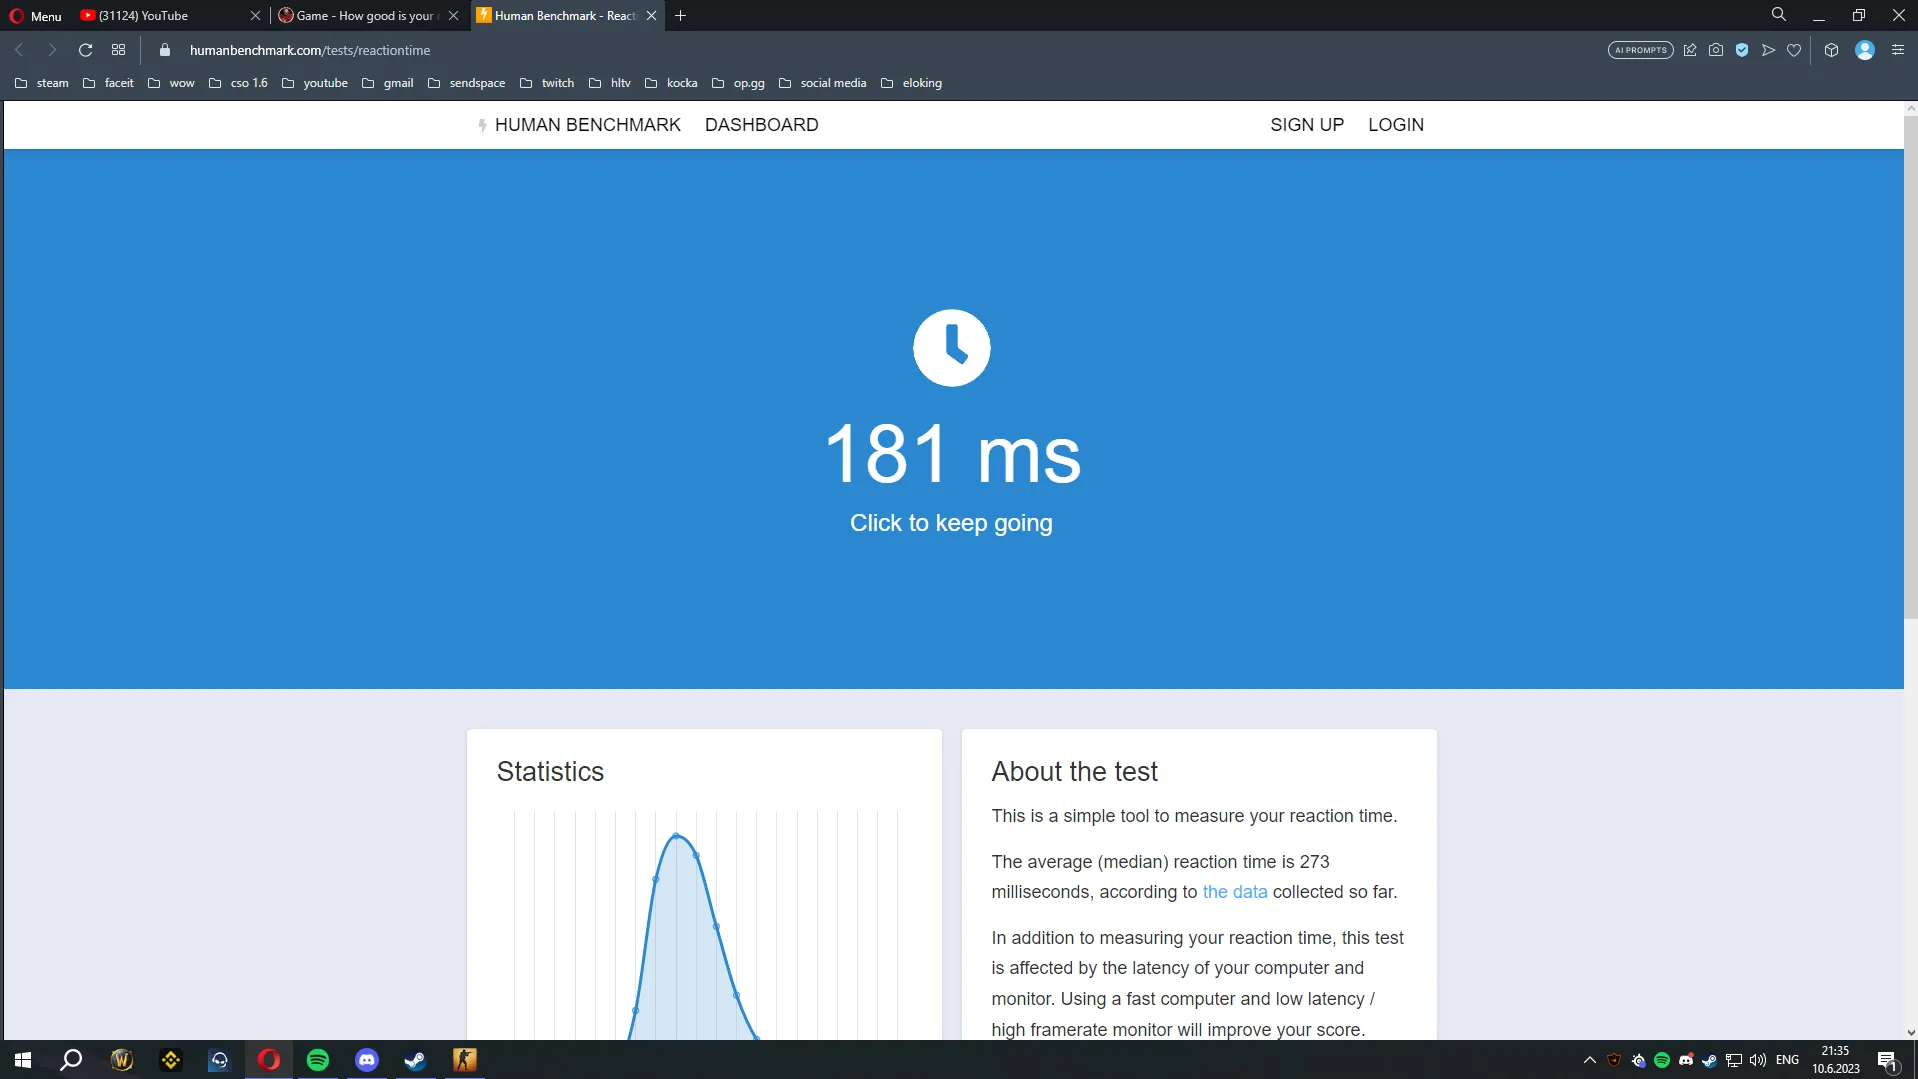Follow 'the data' hyperlink
Screen dimensions: 1918x1079
tap(1234, 892)
